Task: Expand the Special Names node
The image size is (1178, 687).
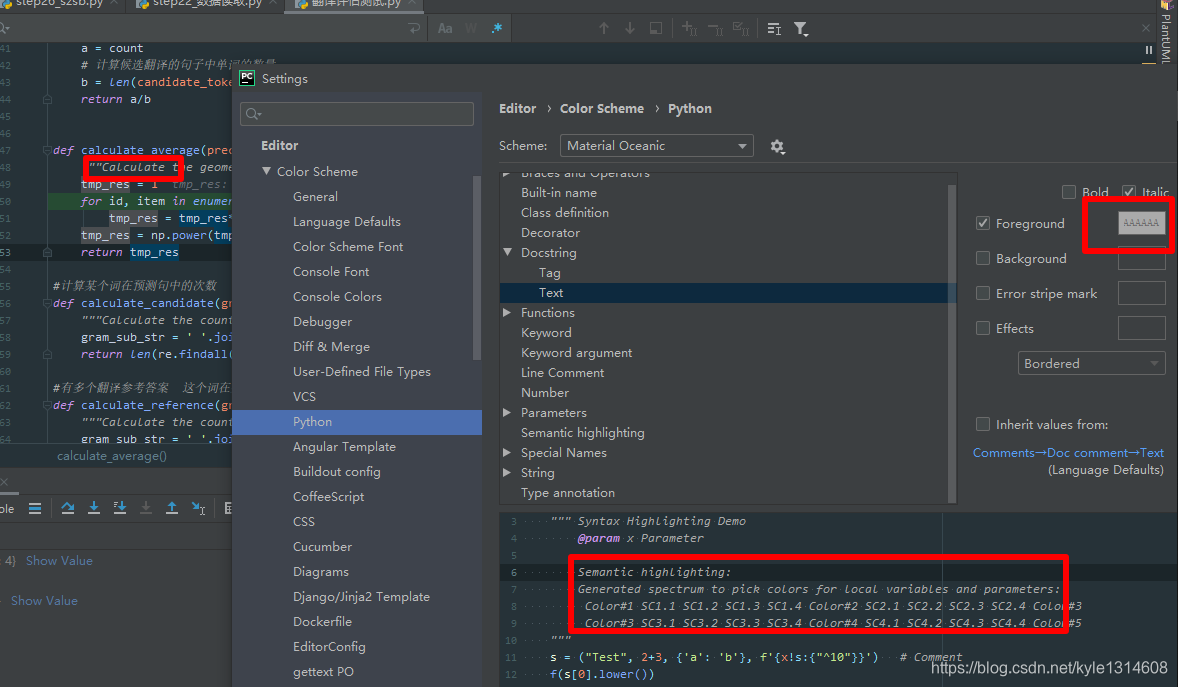Action: point(507,452)
